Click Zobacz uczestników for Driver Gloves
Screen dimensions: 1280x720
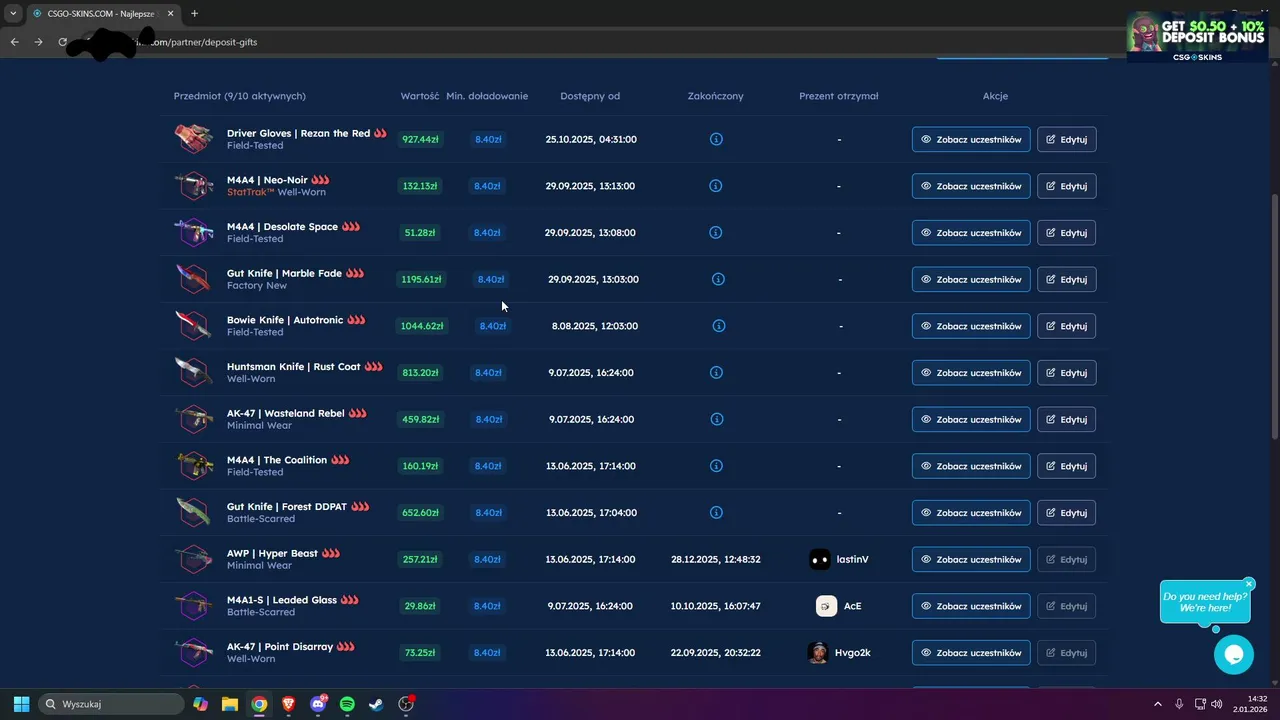click(971, 139)
